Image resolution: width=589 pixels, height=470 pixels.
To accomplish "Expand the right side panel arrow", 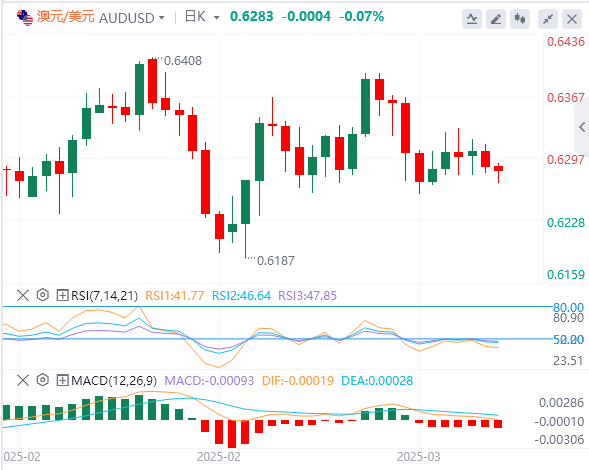I will pos(582,127).
